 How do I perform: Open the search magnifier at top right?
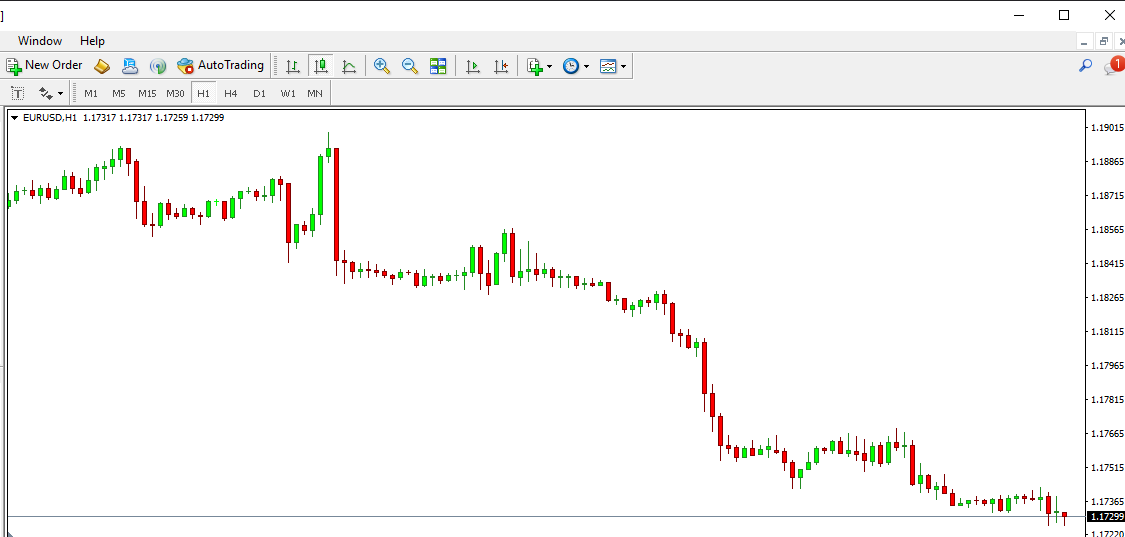pos(1086,66)
